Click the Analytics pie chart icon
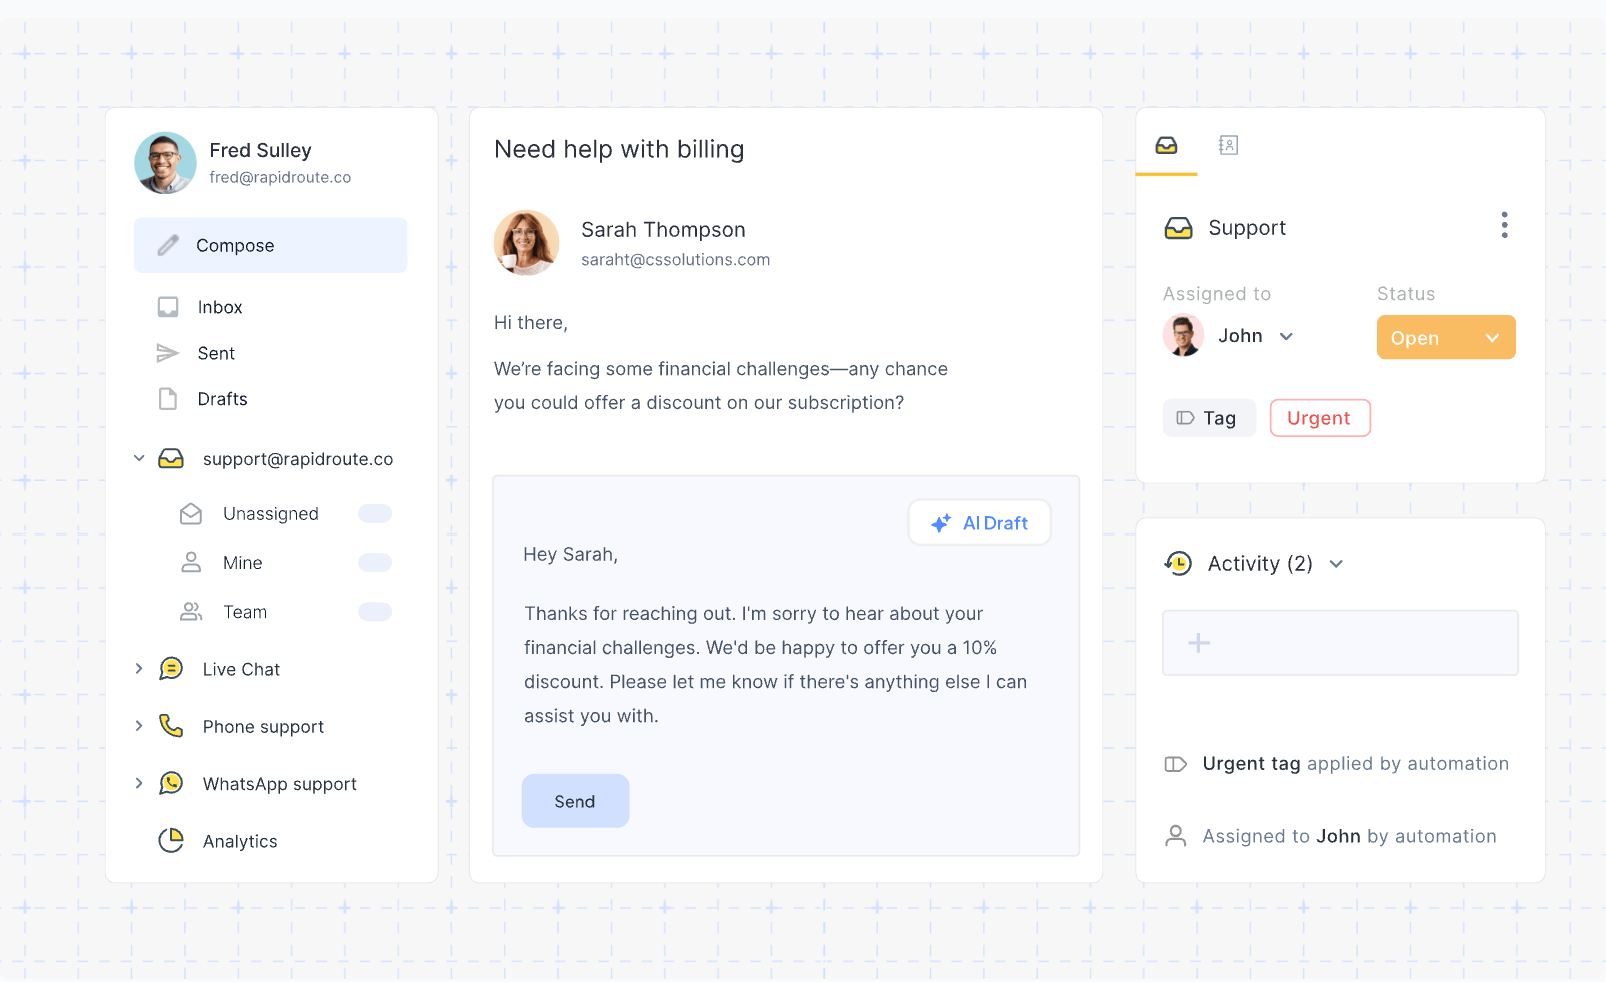The width and height of the screenshot is (1606, 982). 171,841
